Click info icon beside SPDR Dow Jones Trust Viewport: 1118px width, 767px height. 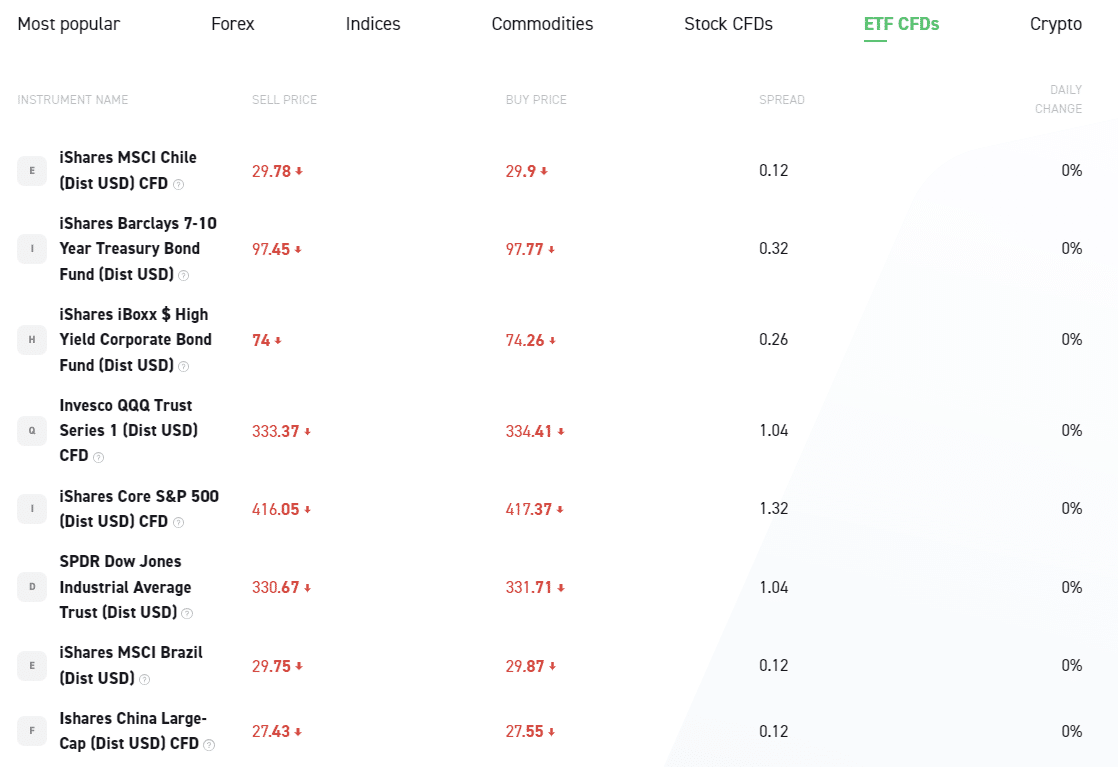pyautogui.click(x=186, y=614)
